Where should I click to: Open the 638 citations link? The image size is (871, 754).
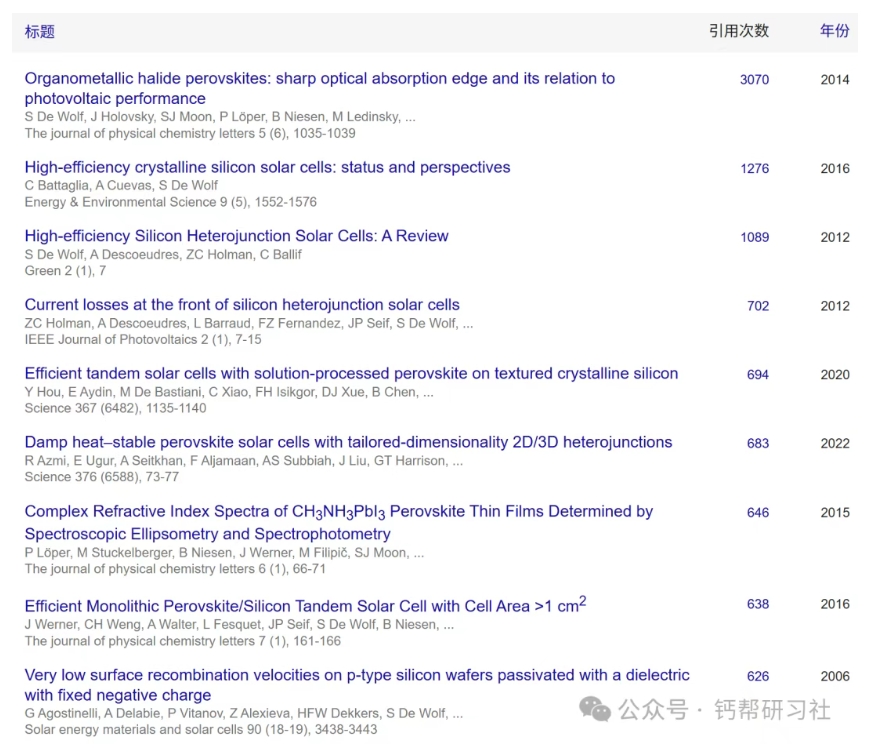[x=758, y=604]
